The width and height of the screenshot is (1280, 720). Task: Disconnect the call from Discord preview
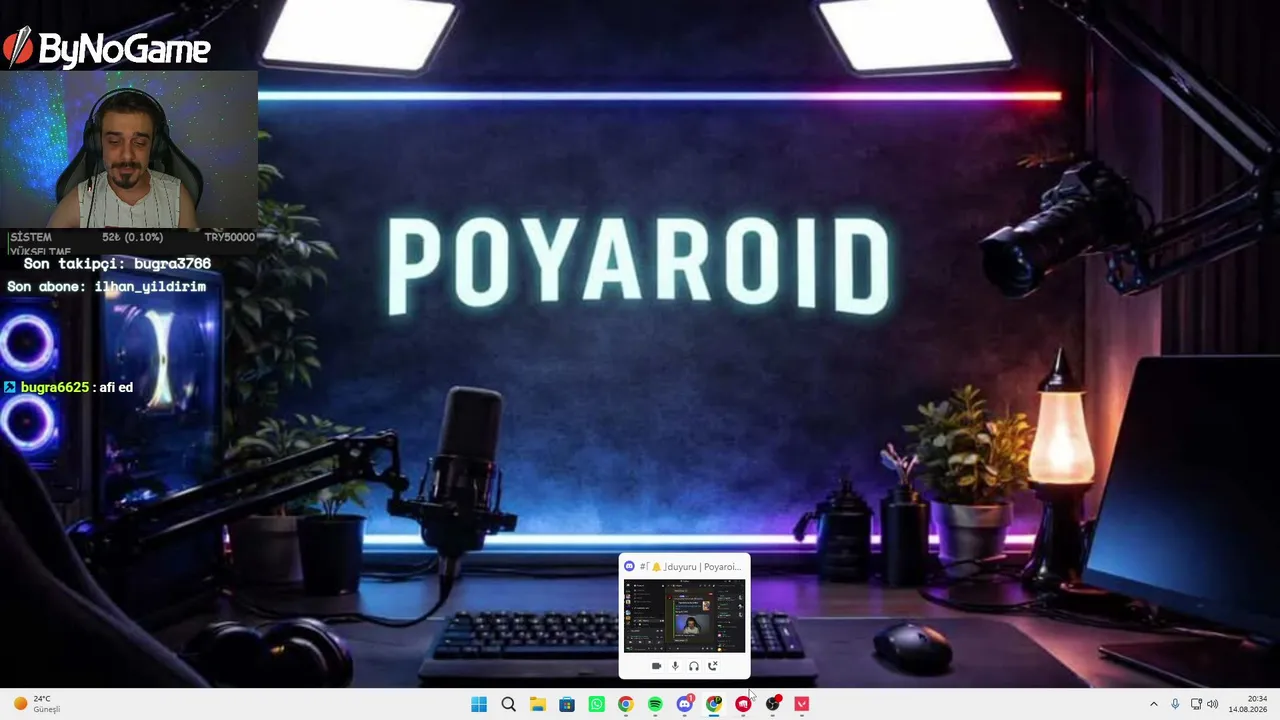coord(713,666)
